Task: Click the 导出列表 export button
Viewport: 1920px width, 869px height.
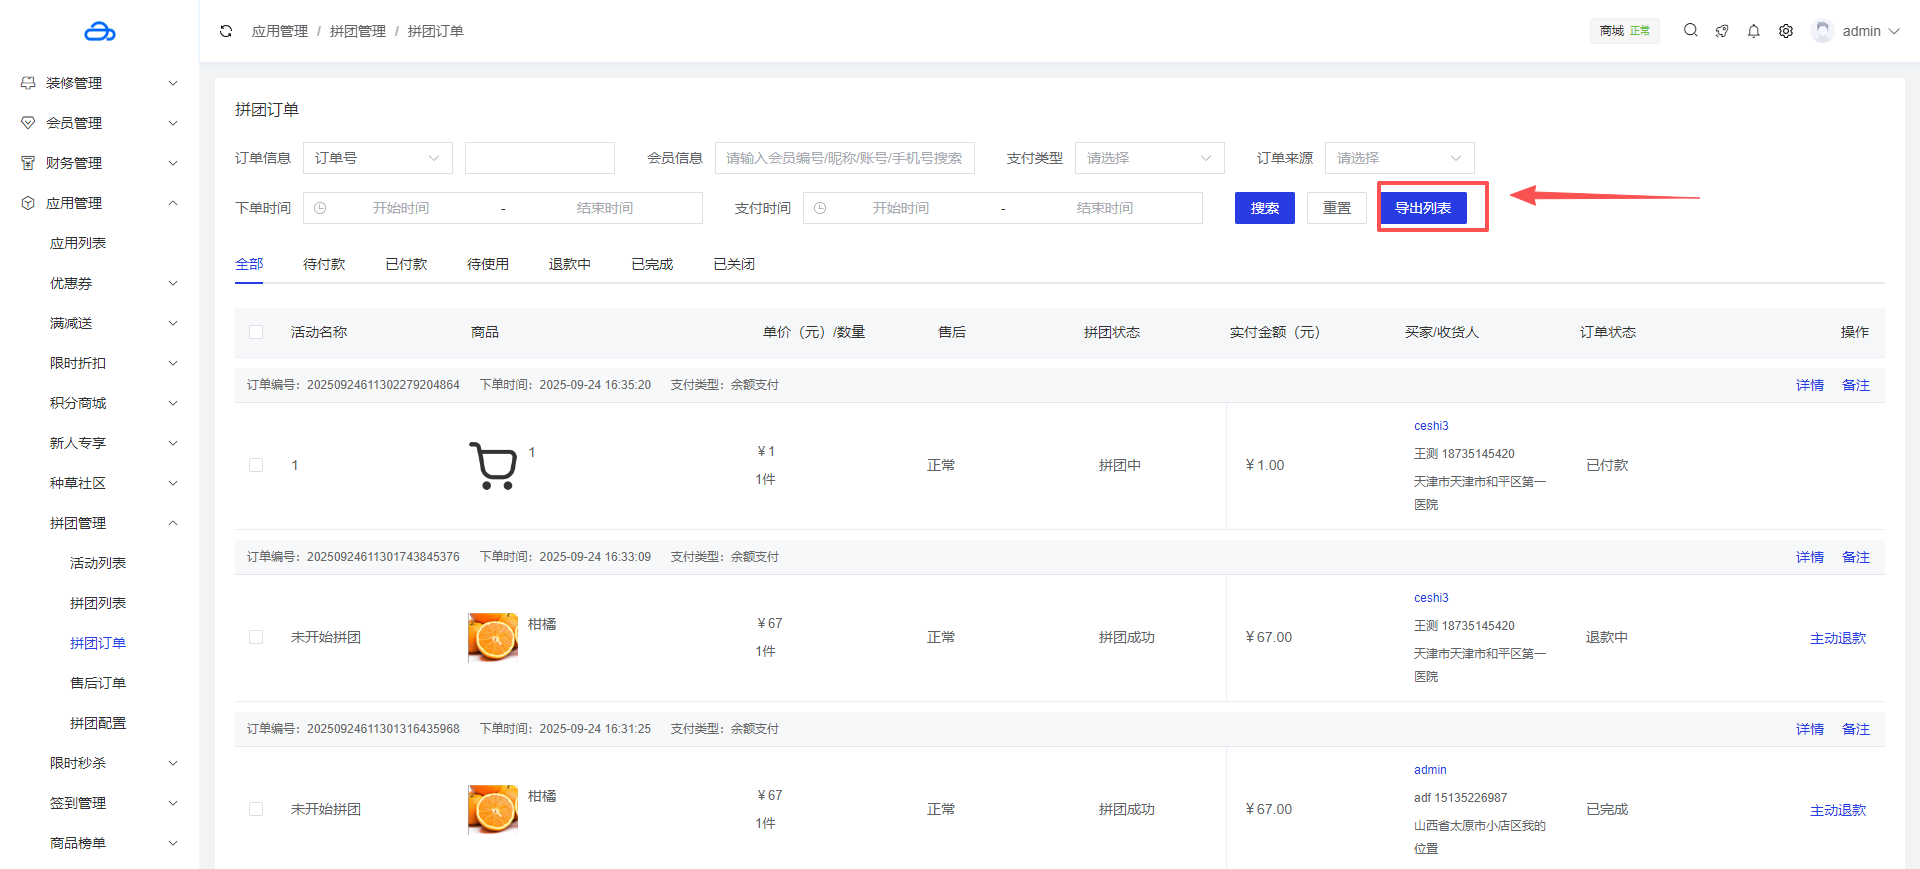Action: coord(1422,208)
